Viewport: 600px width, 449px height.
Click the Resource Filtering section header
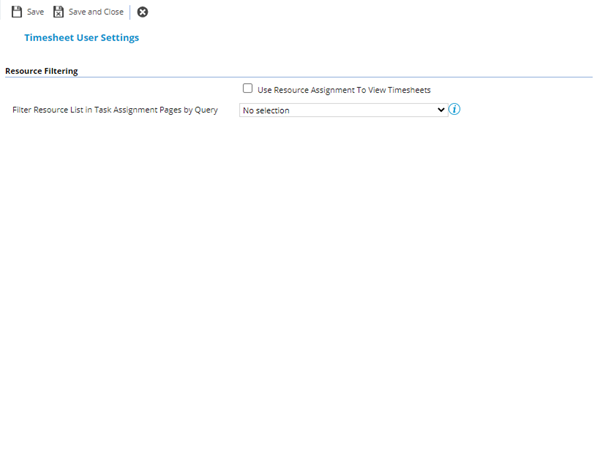tap(42, 72)
